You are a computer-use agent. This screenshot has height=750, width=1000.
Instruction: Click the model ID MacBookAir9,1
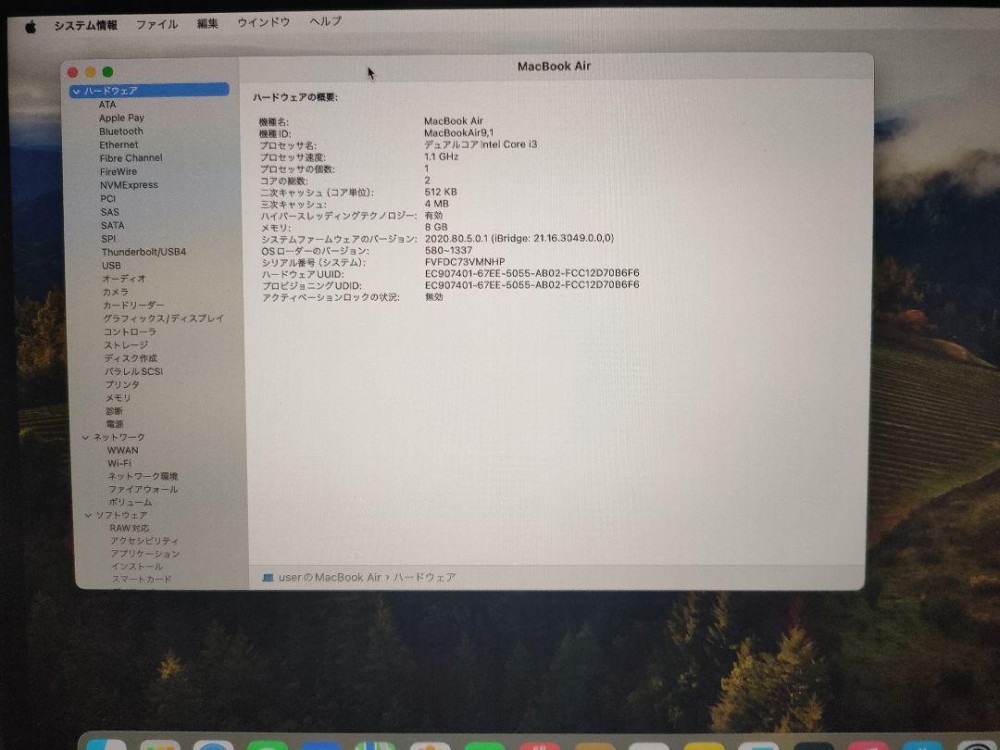(459, 133)
